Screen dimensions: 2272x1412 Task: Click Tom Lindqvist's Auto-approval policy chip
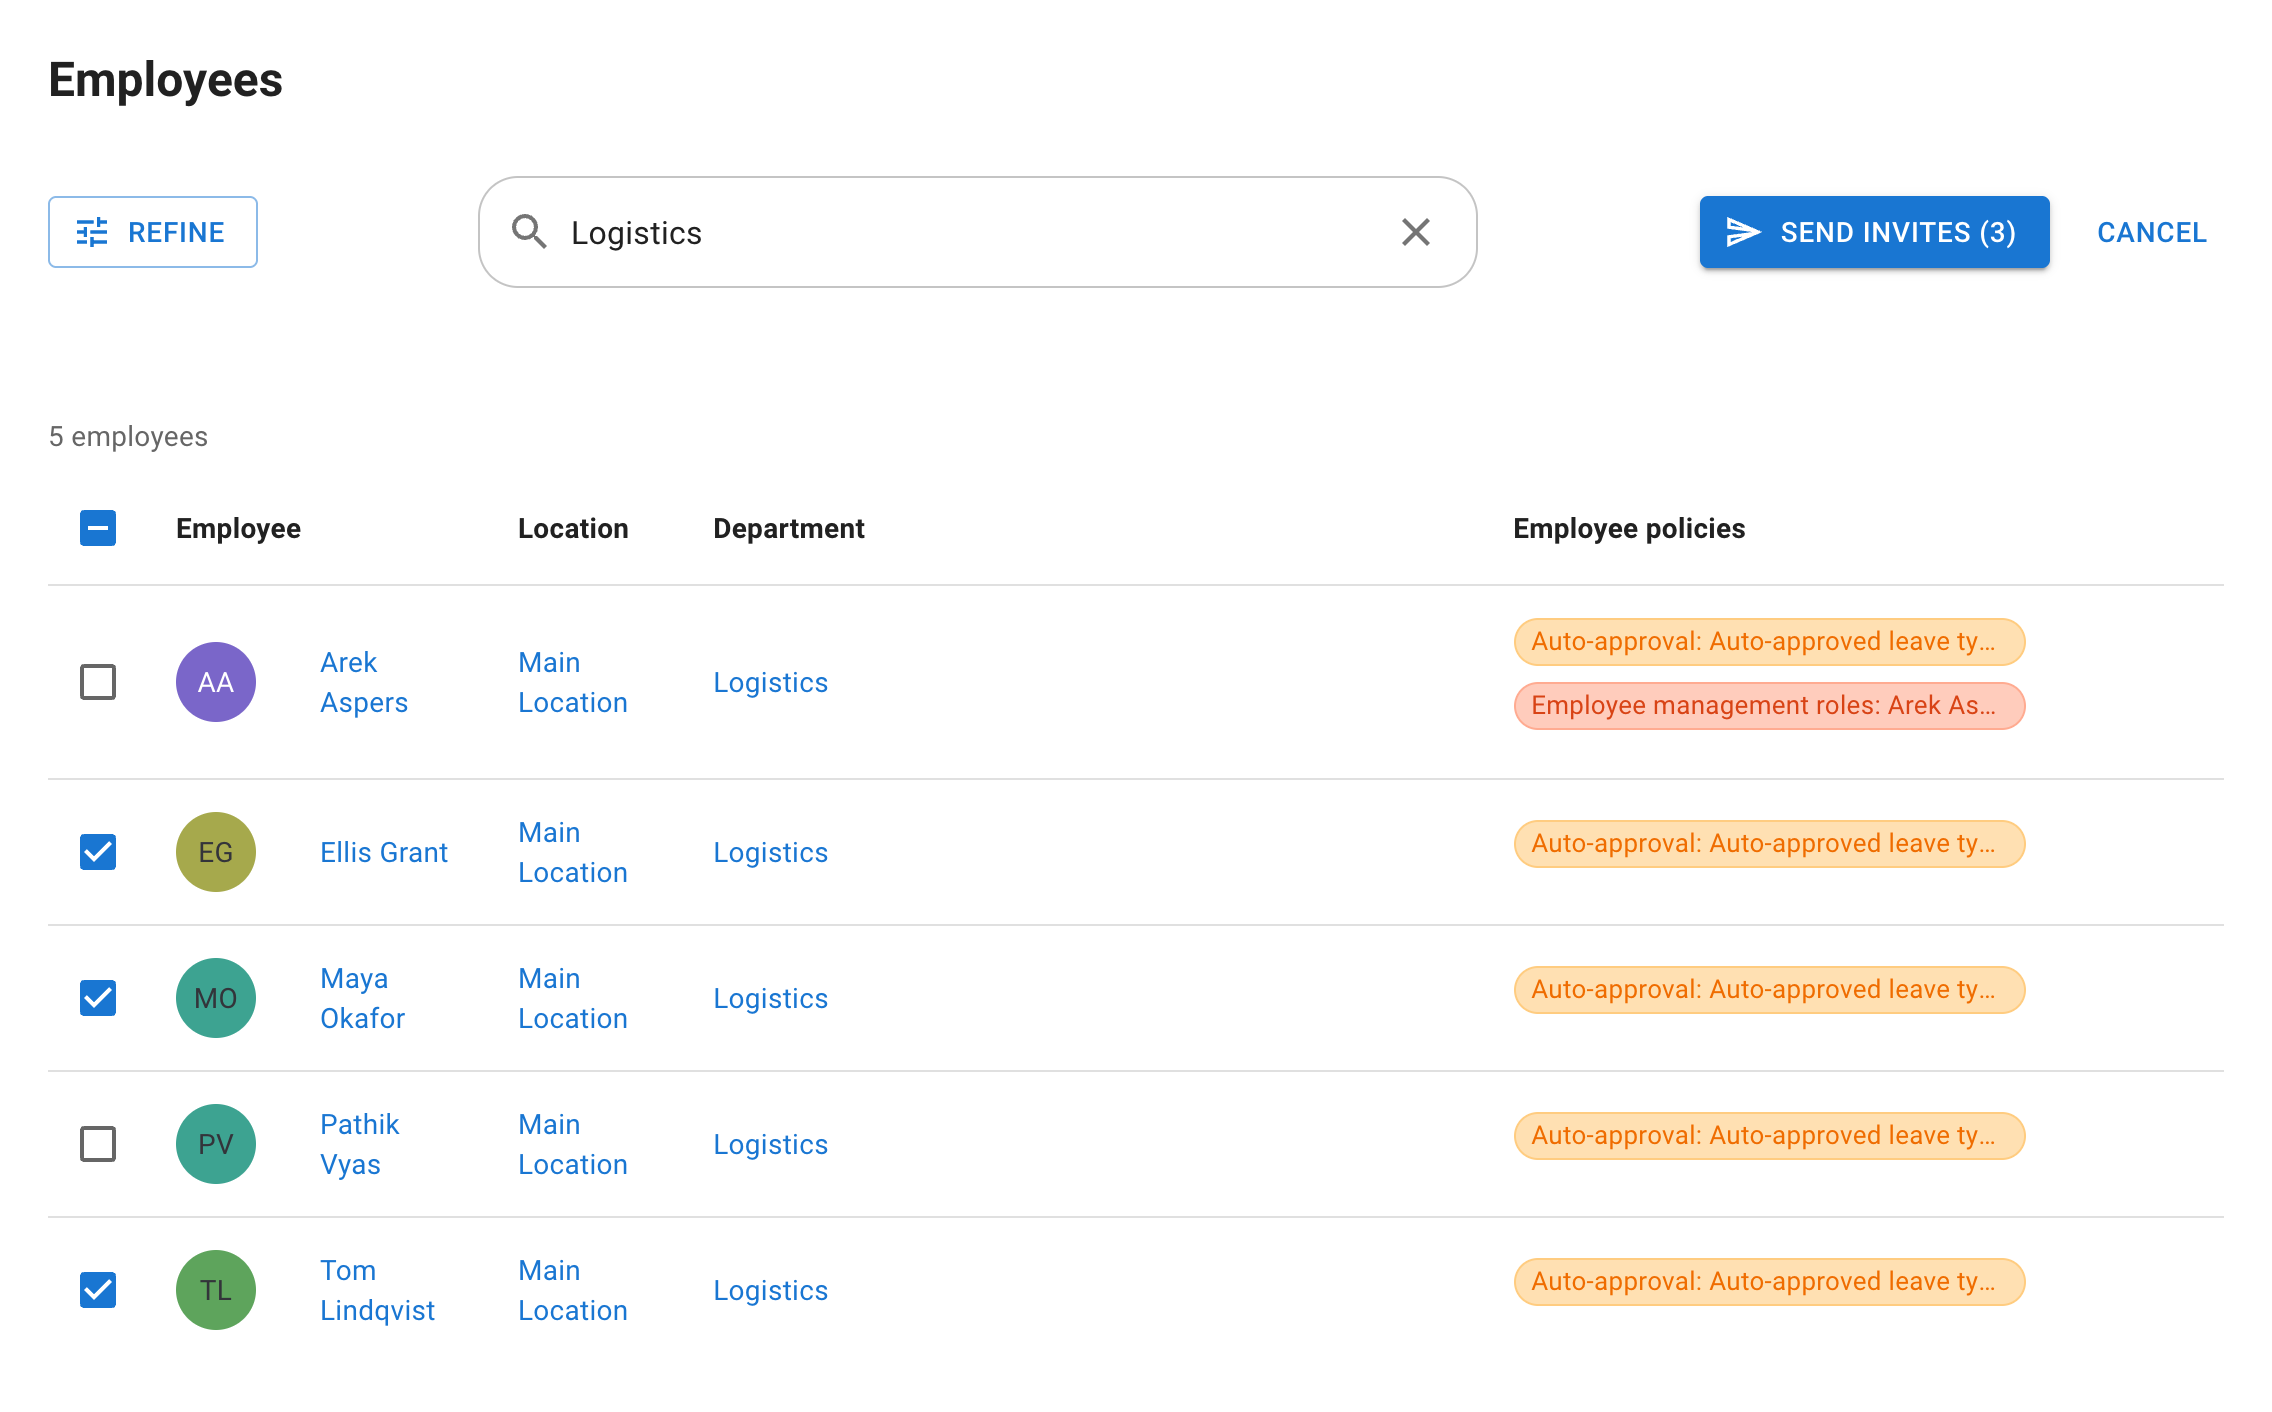point(1769,1282)
